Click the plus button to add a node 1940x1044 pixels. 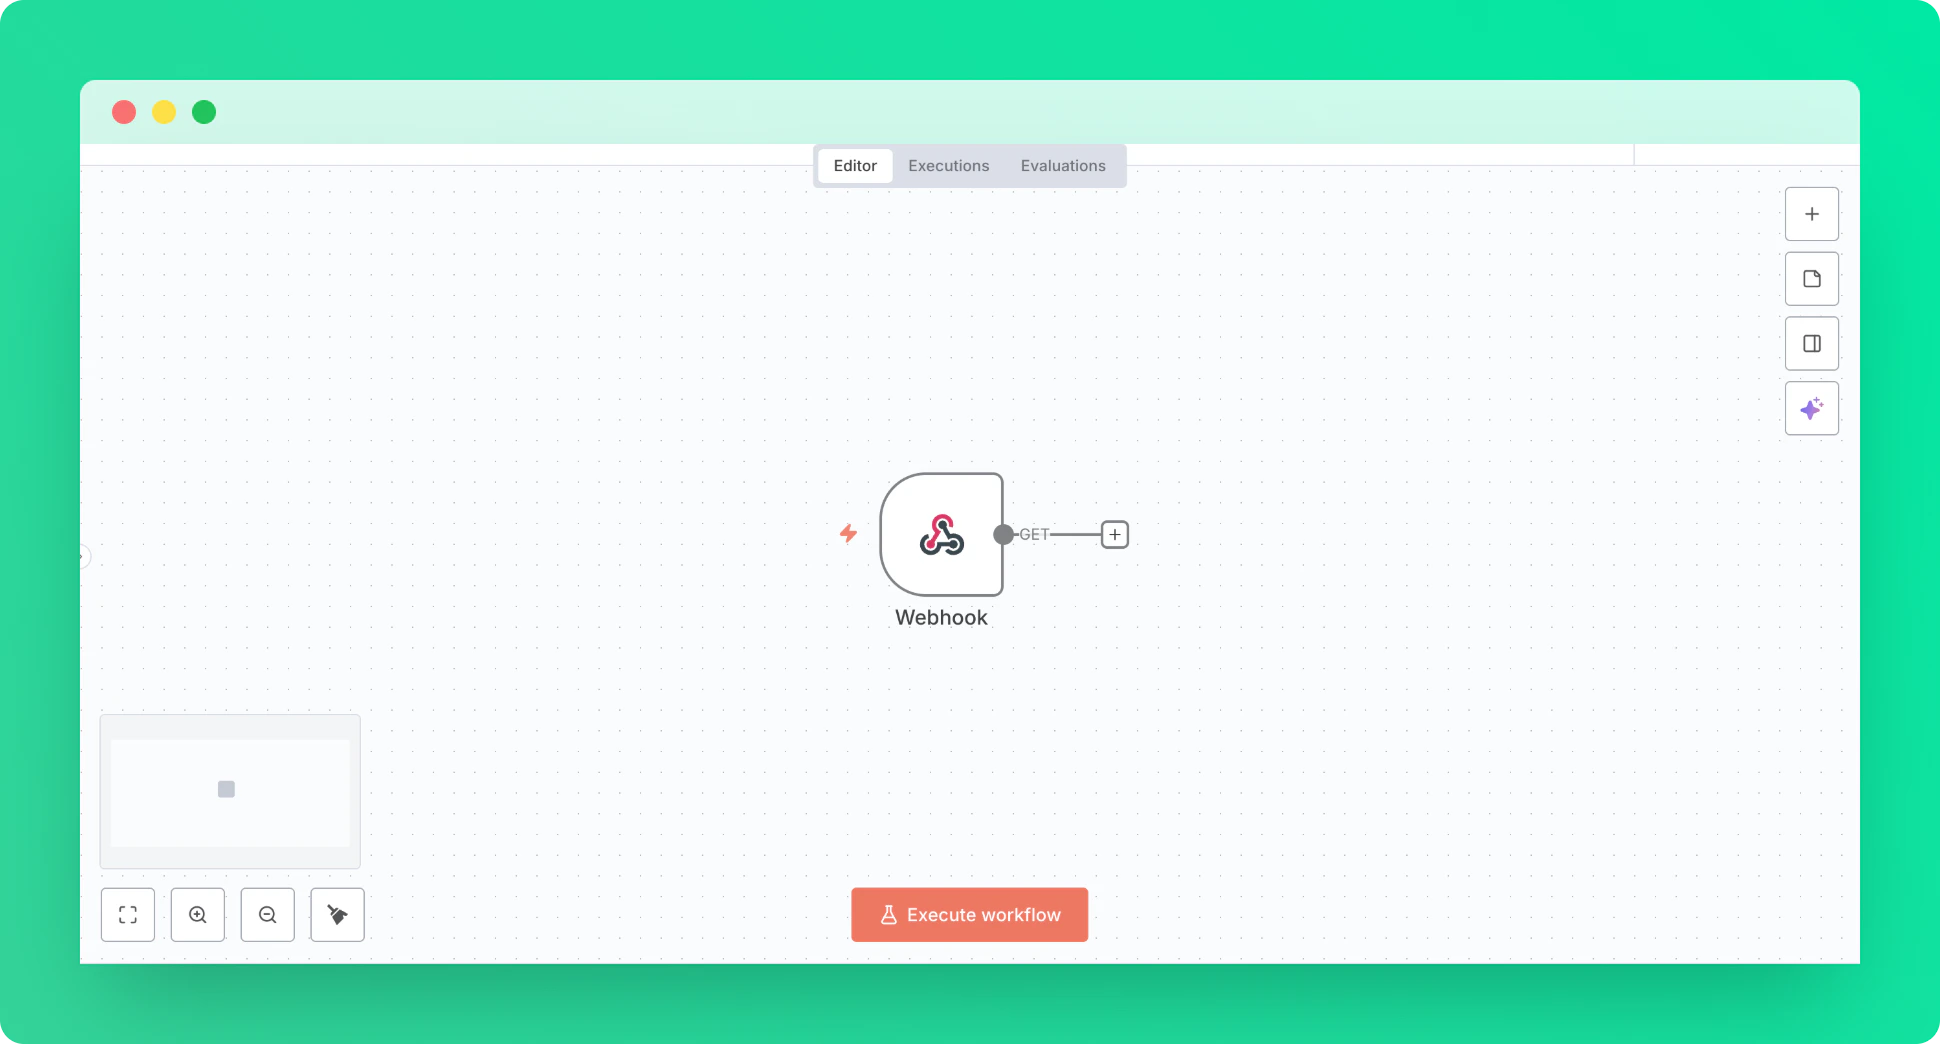(x=1811, y=214)
